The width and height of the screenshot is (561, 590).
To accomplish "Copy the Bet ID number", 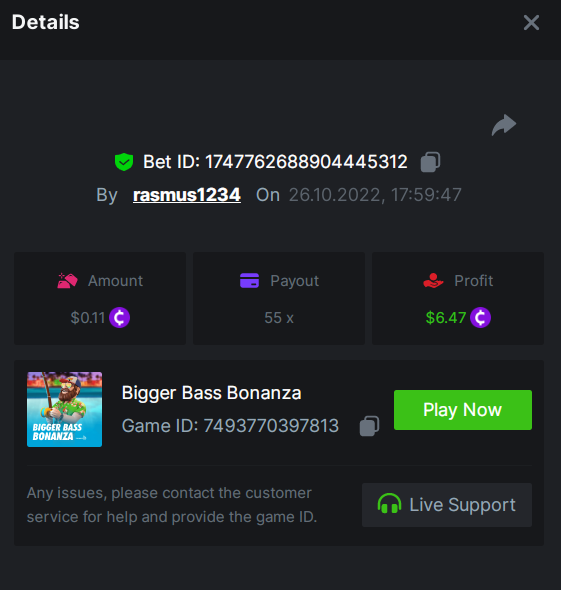I will click(430, 162).
